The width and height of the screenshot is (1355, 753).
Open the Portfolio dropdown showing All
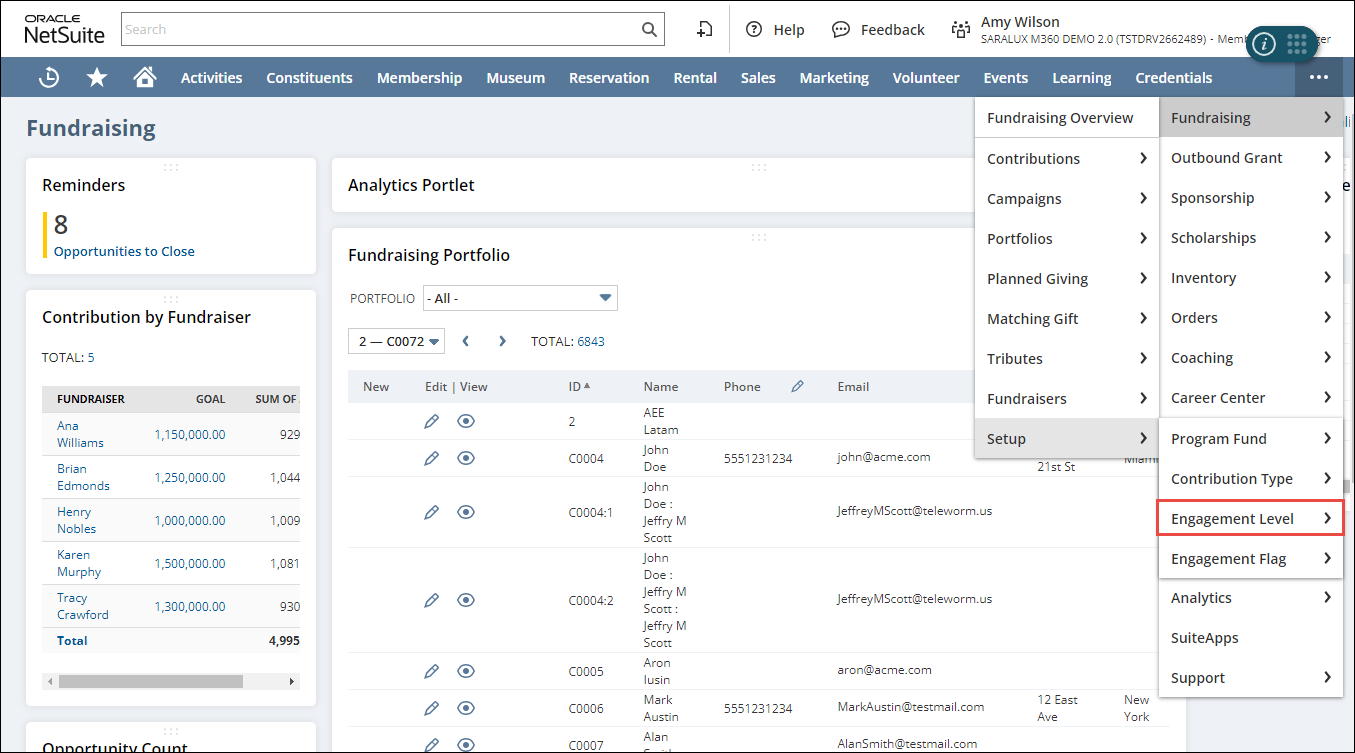tap(520, 298)
